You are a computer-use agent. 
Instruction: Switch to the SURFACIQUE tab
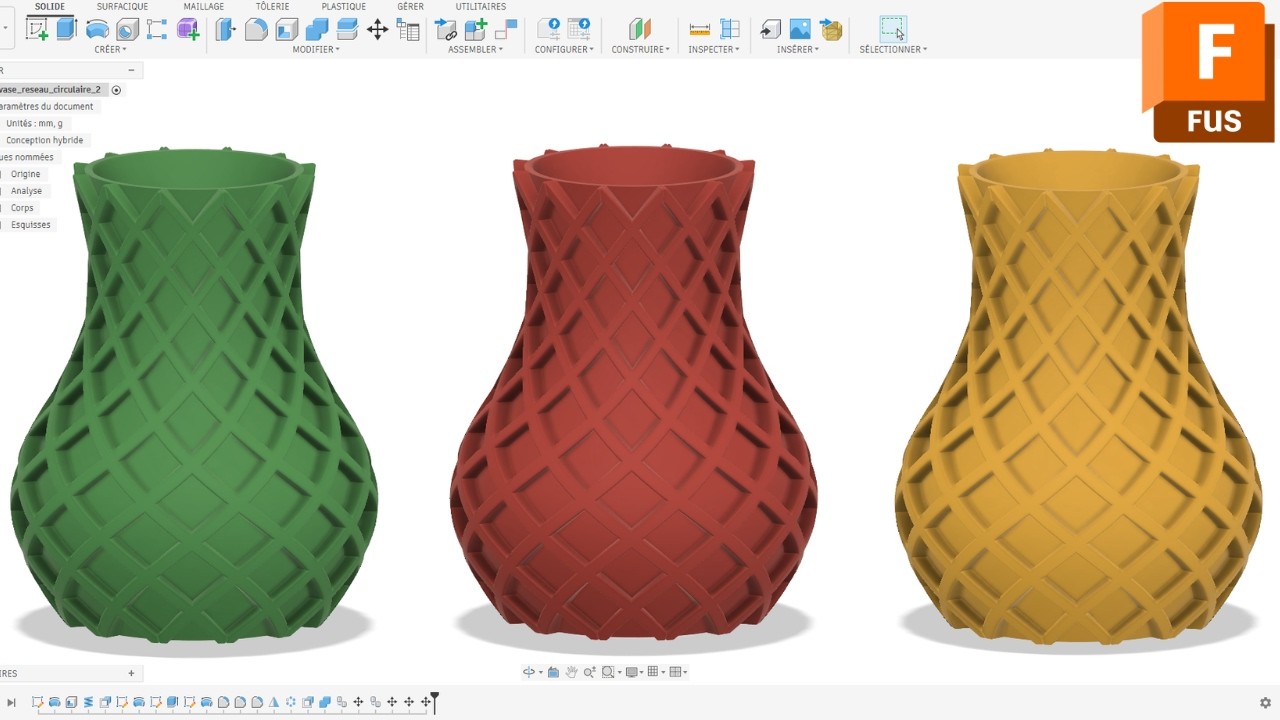pyautogui.click(x=122, y=6)
